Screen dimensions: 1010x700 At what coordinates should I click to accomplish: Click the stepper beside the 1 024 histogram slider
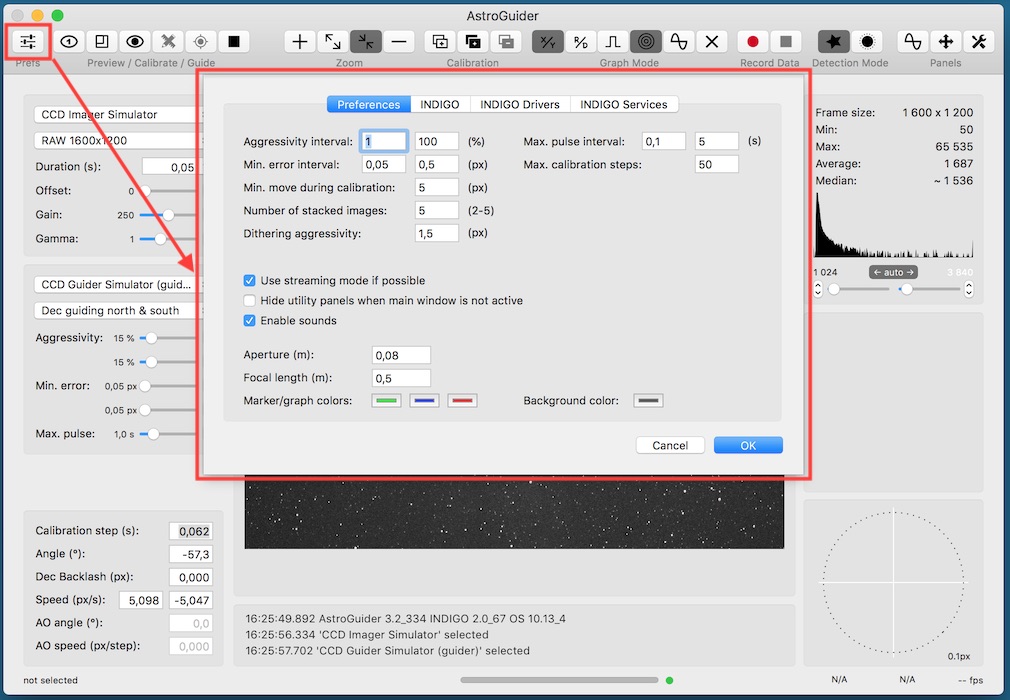818,289
